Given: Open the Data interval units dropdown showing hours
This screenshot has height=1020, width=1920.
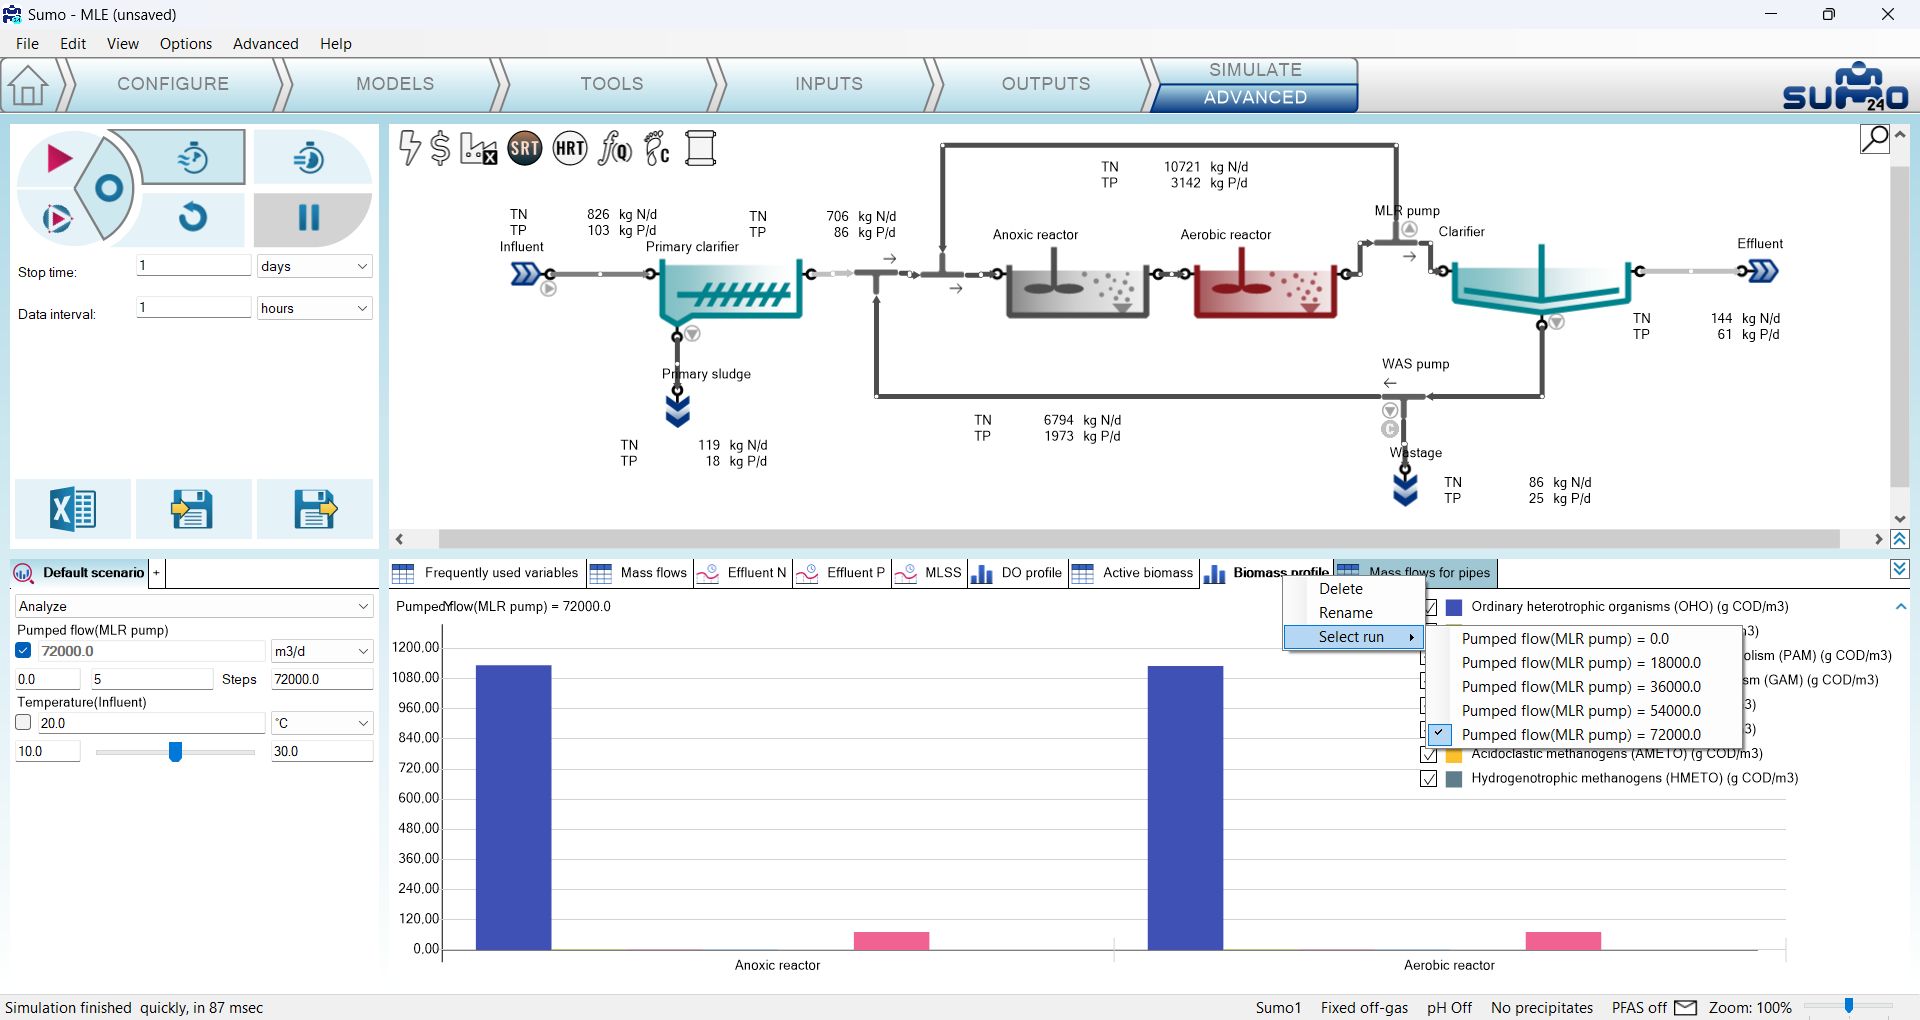Looking at the screenshot, I should click(x=314, y=308).
